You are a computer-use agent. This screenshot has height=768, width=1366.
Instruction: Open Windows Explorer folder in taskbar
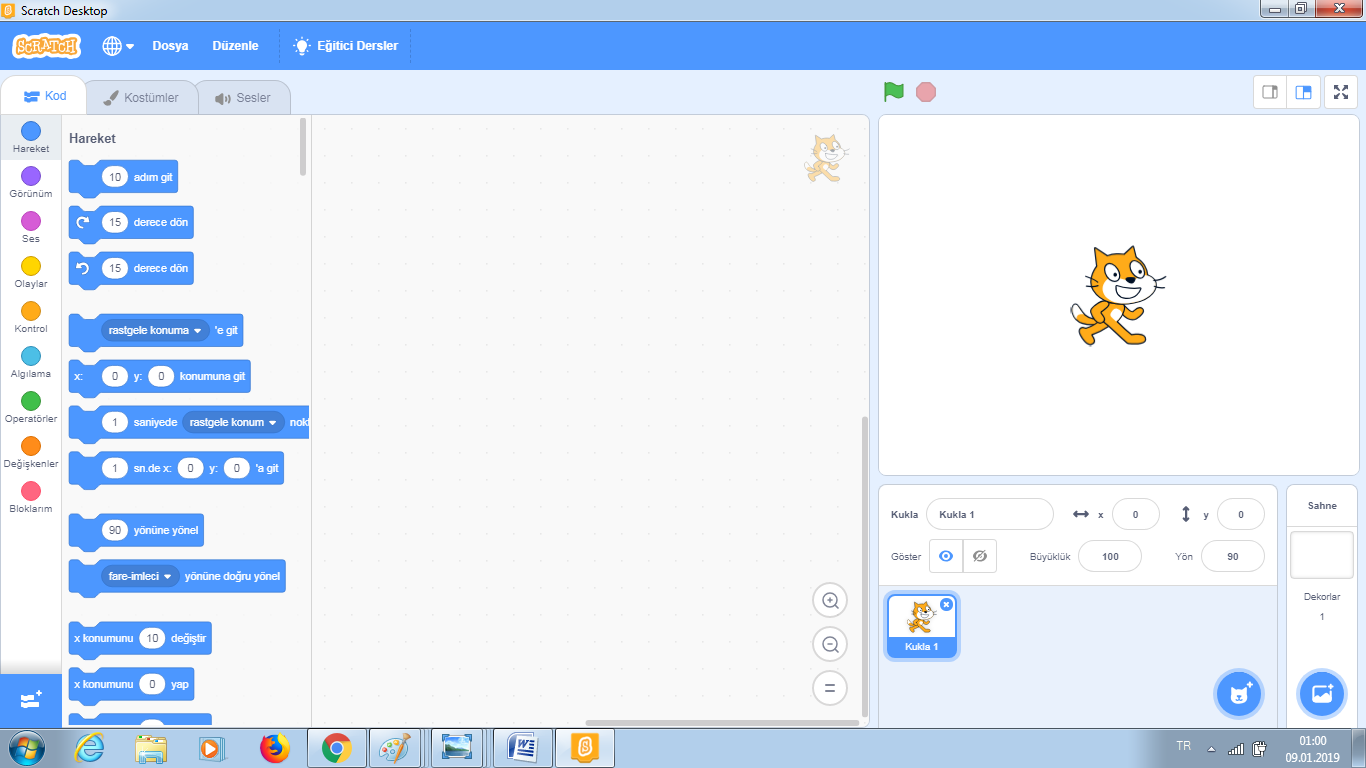pos(152,748)
